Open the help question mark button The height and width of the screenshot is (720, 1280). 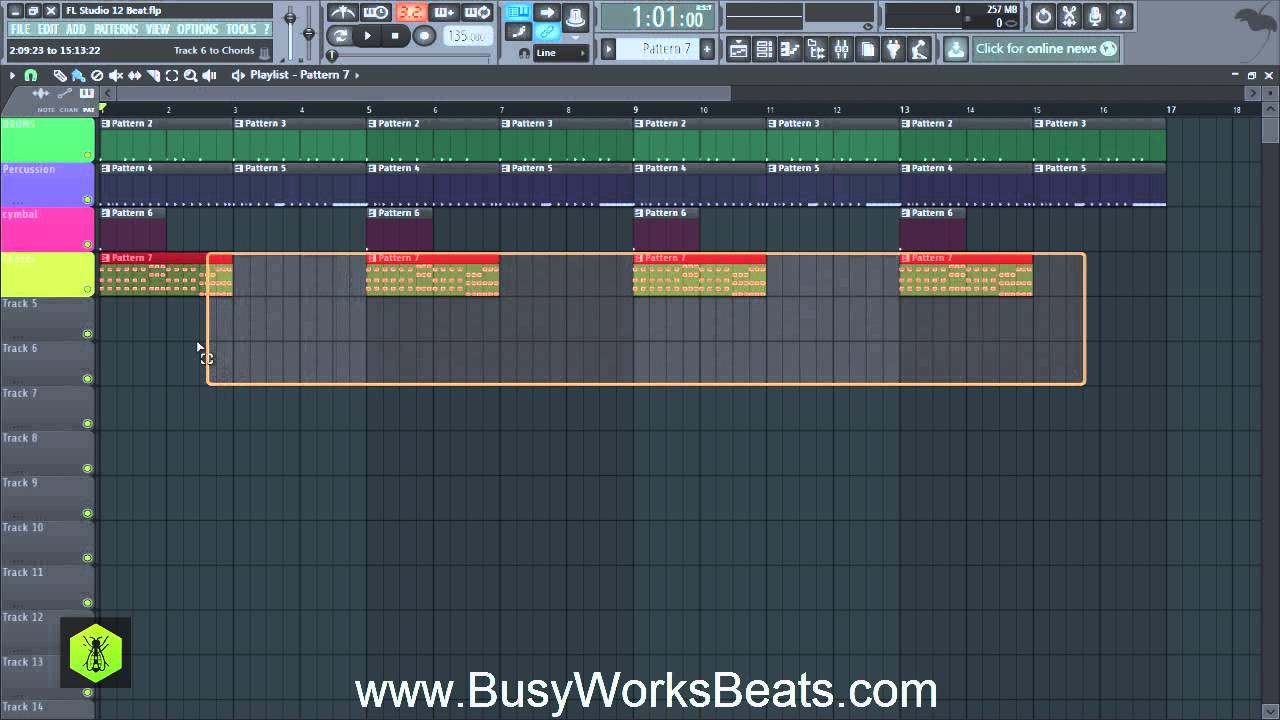point(1121,16)
